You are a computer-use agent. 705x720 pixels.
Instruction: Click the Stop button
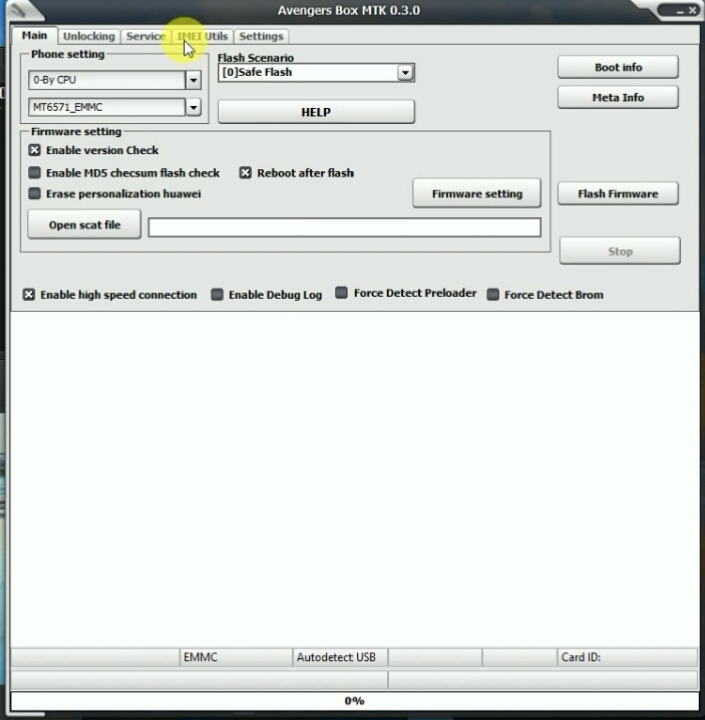click(x=620, y=251)
